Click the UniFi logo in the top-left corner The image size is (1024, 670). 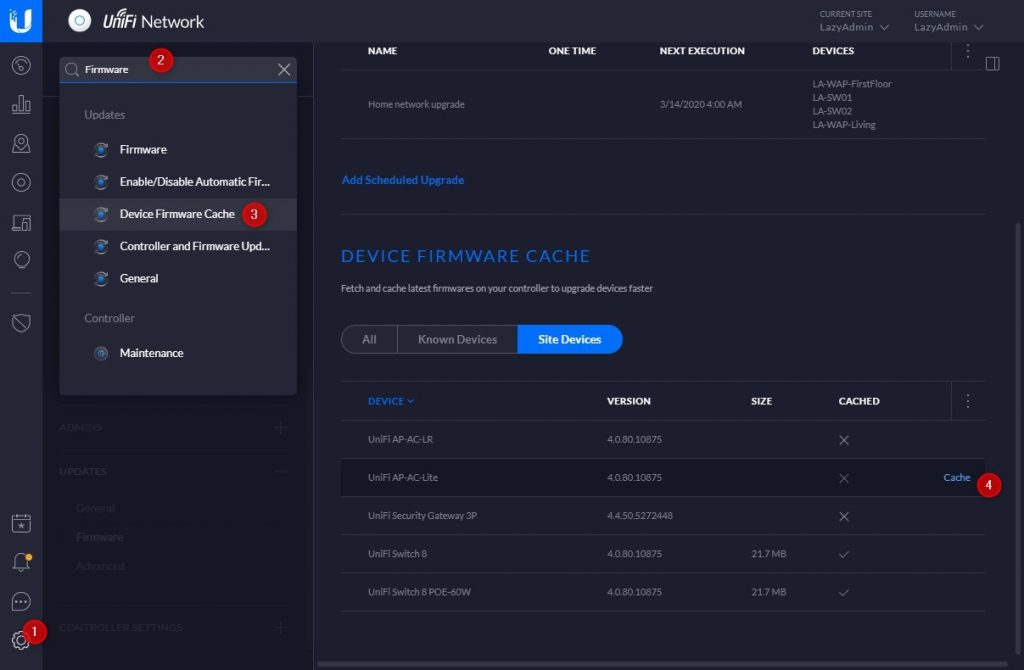21,21
